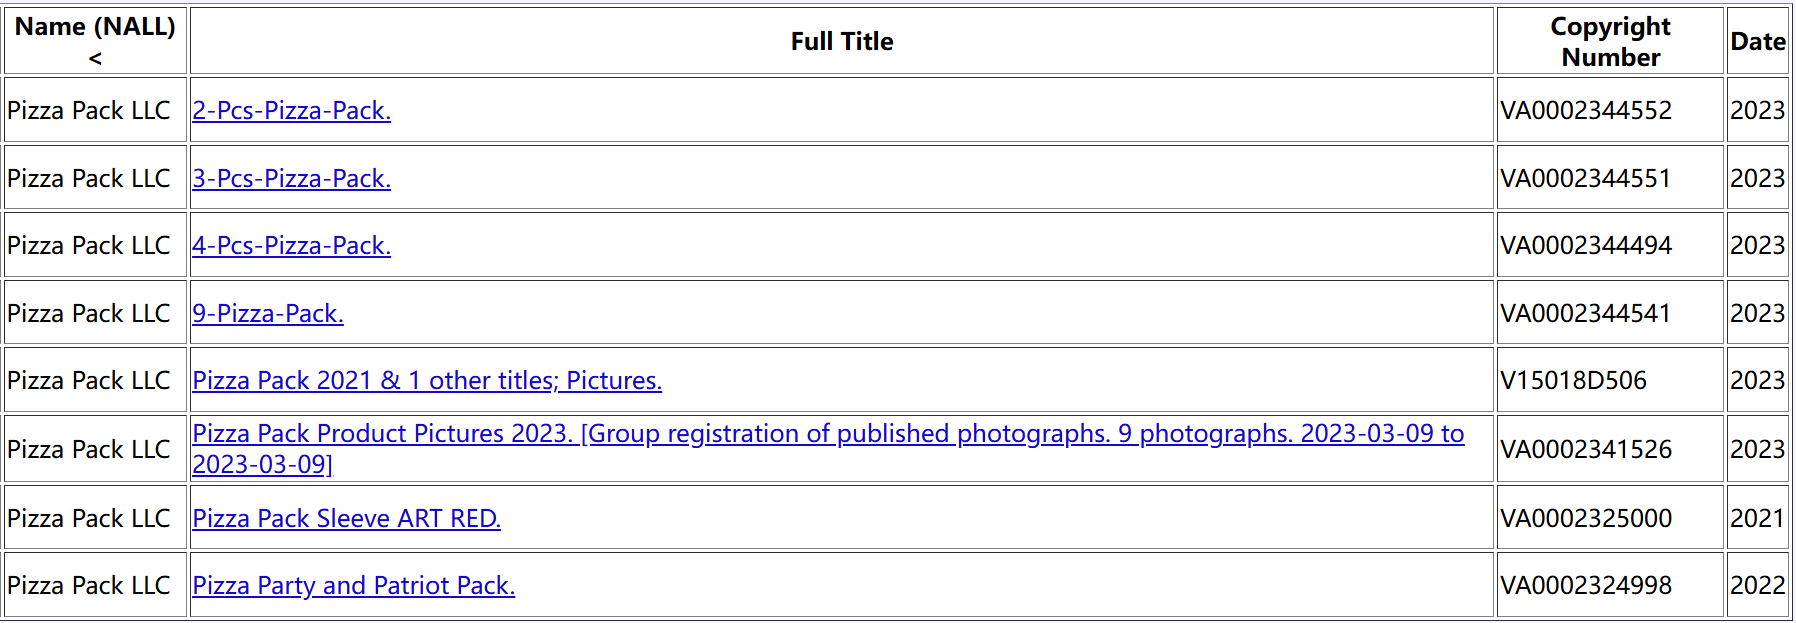Image resolution: width=1796 pixels, height=623 pixels.
Task: Click the sort arrow under Name (NALL)
Action: (95, 59)
